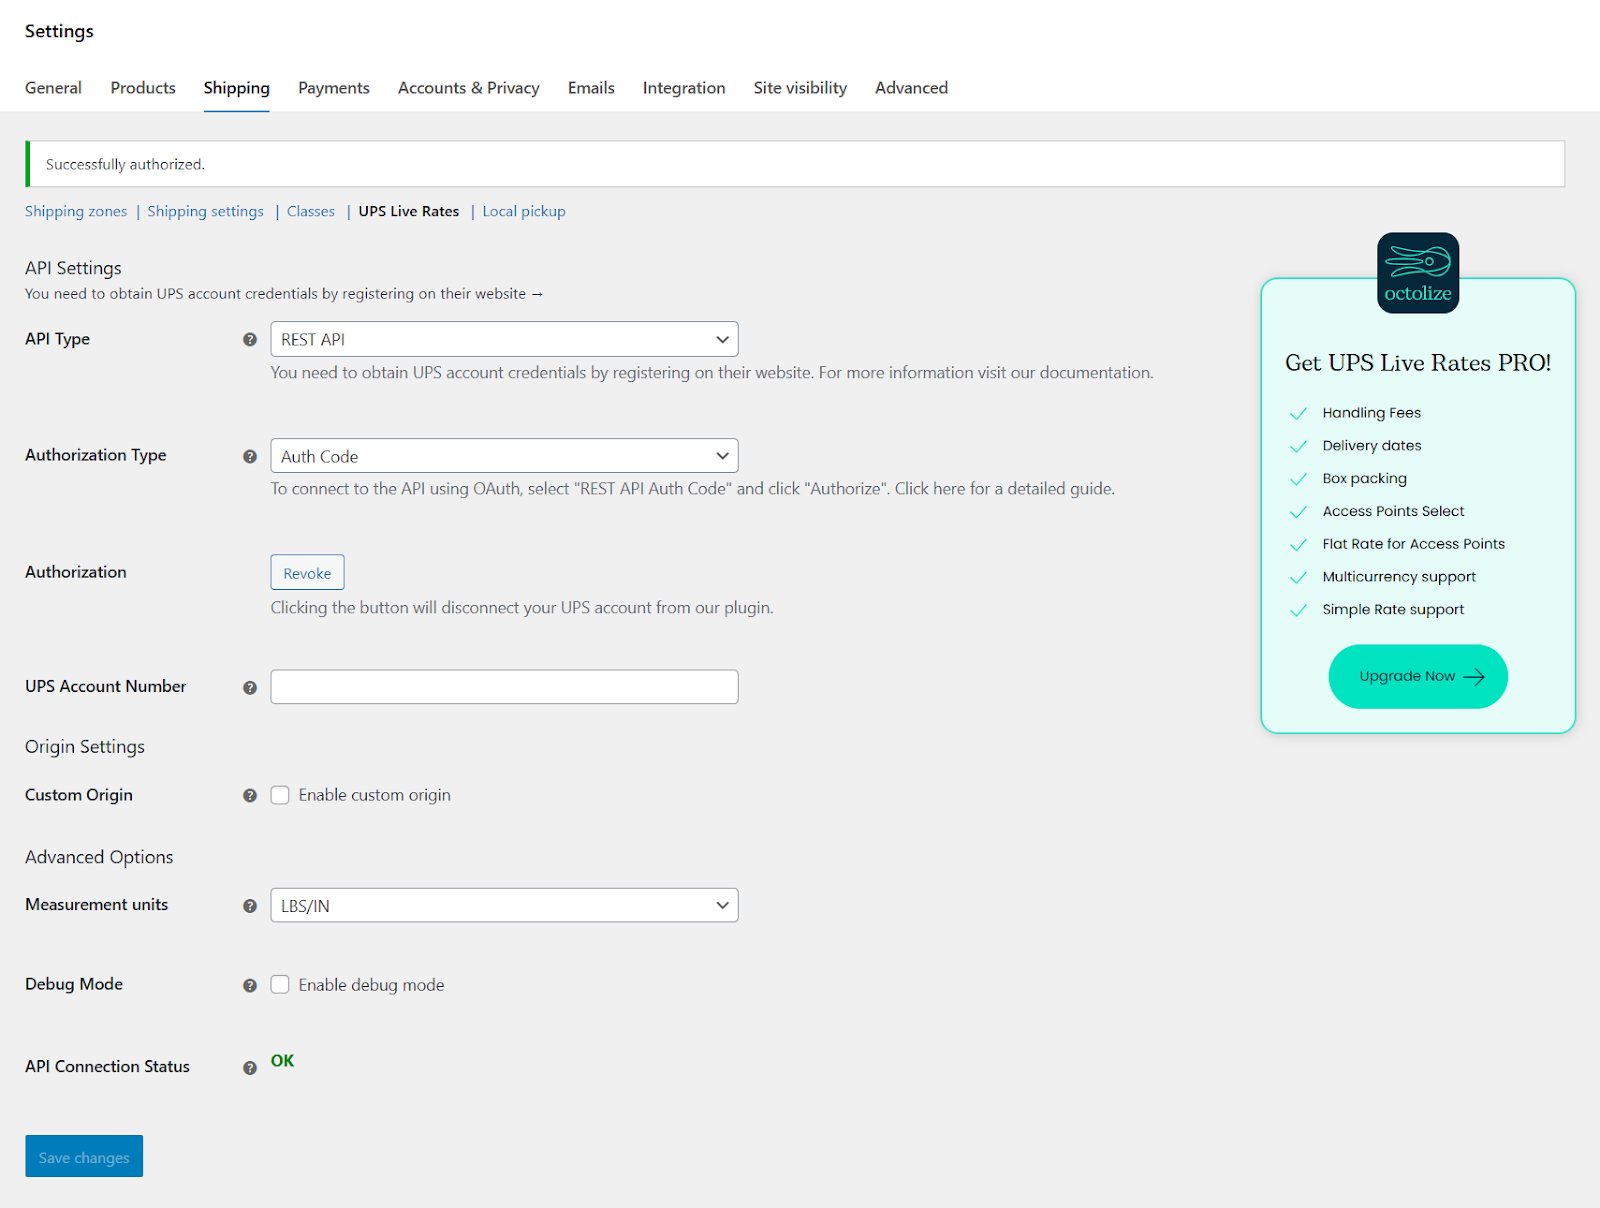Screen dimensions: 1600x1208
Task: Click the octolize logo badge
Action: coord(1418,273)
